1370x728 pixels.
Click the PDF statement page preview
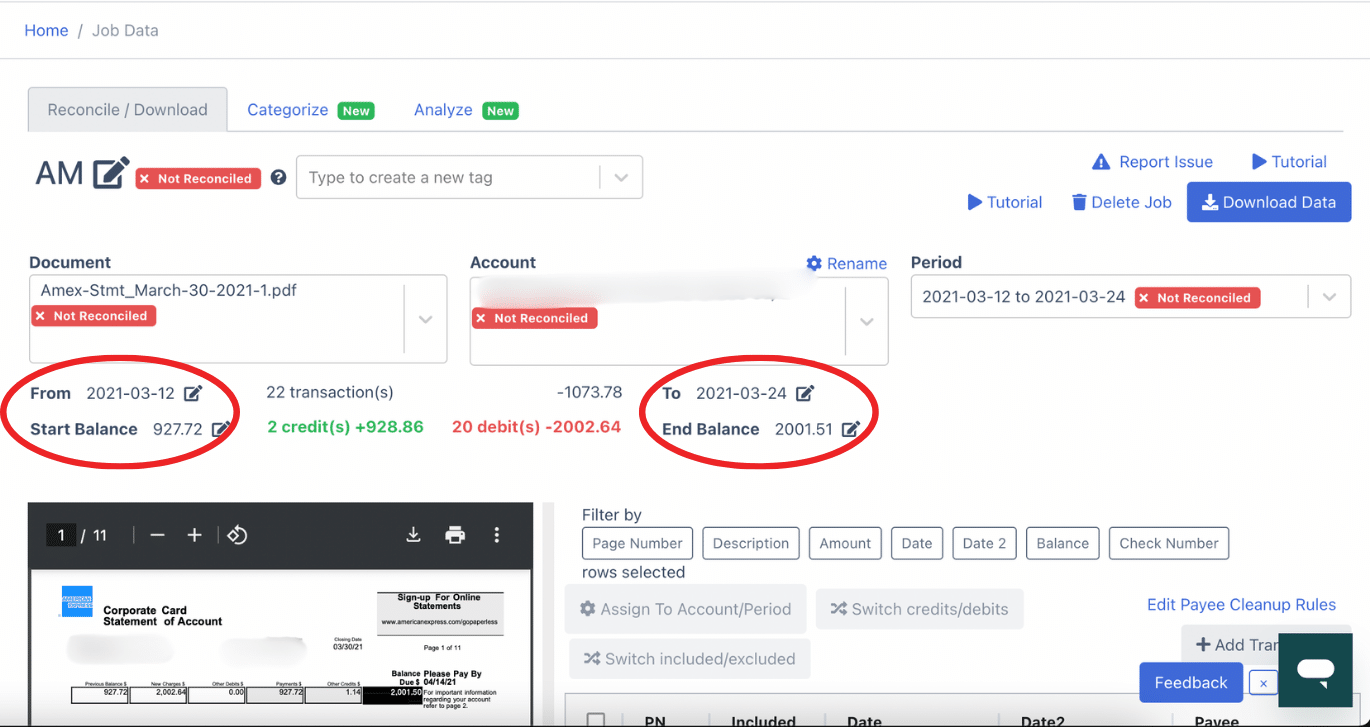click(281, 647)
